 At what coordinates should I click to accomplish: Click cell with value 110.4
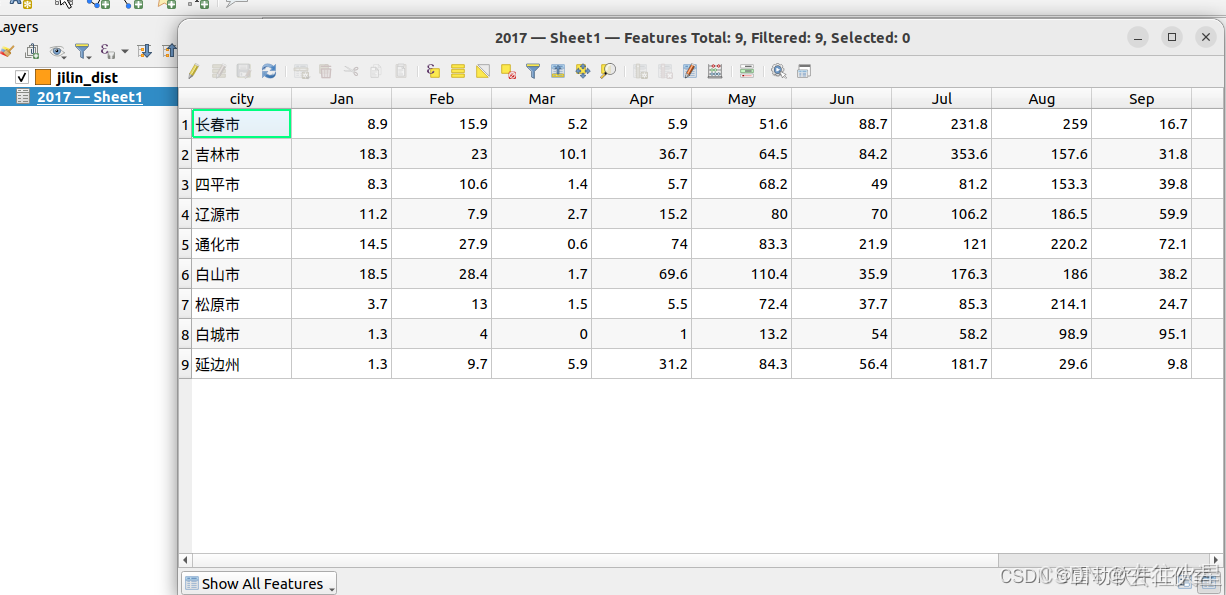click(742, 274)
